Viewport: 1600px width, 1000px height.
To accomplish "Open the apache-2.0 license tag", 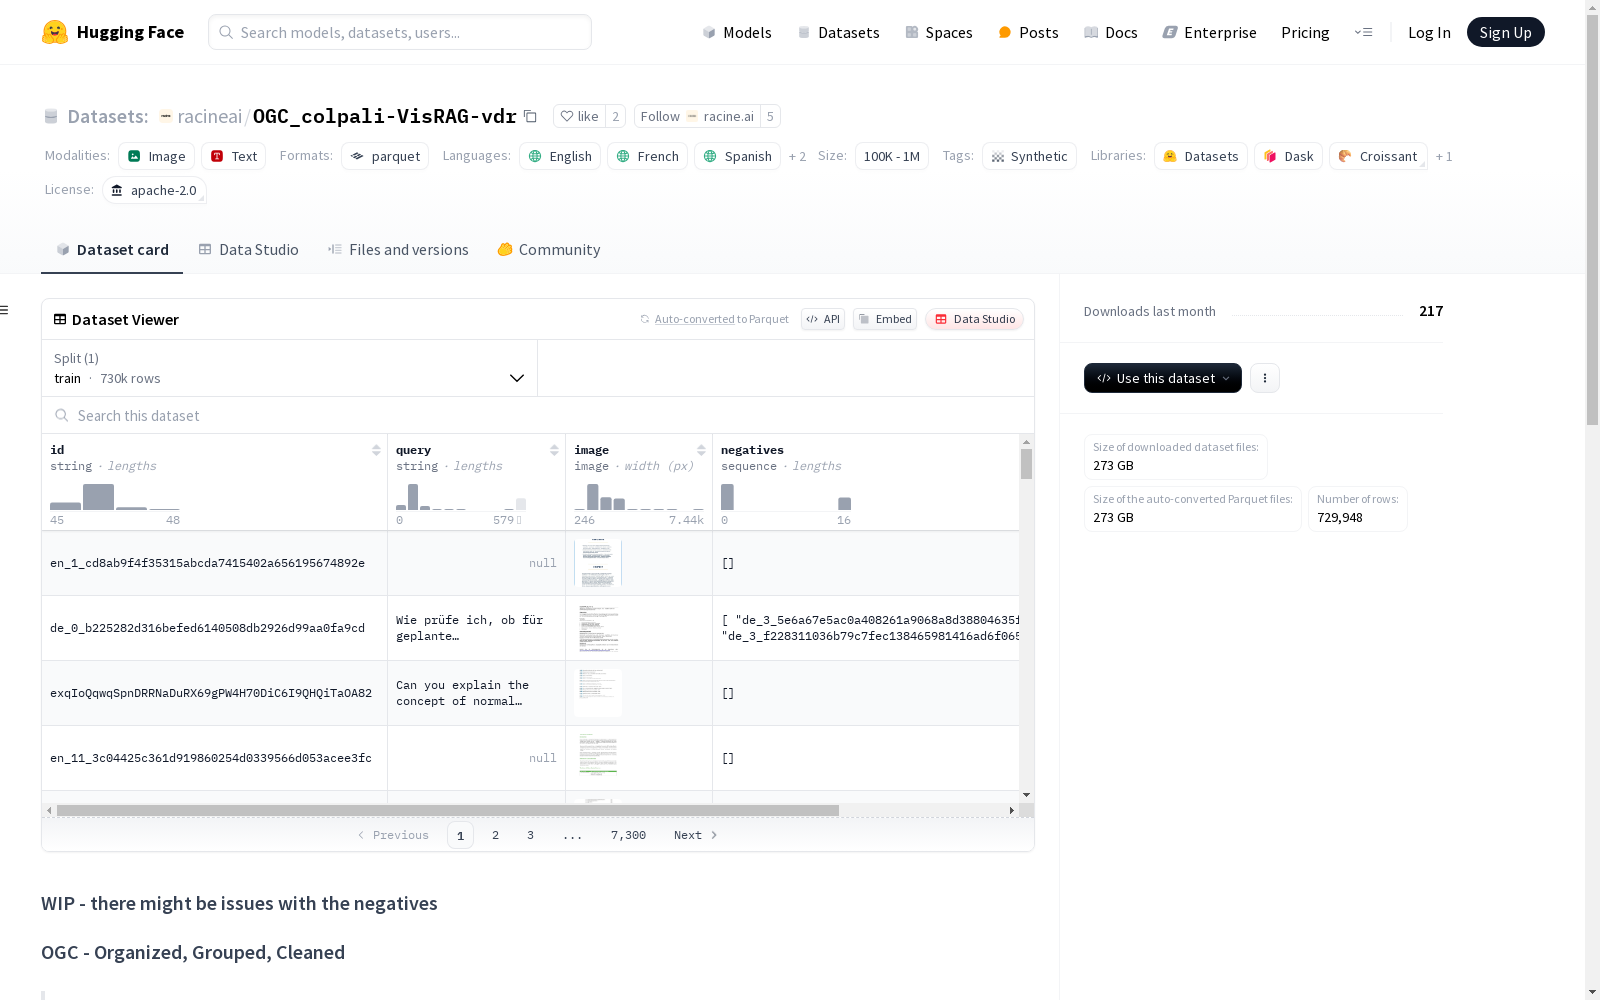I will [154, 190].
